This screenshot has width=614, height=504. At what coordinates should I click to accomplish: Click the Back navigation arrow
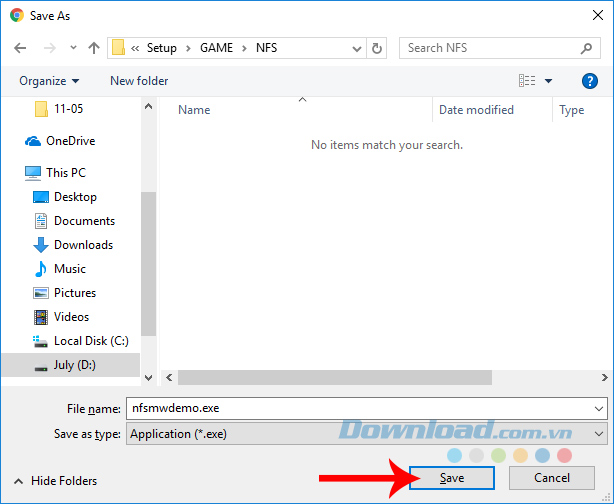click(20, 48)
